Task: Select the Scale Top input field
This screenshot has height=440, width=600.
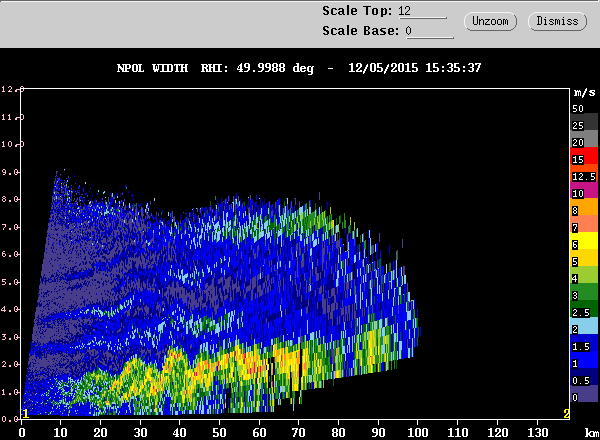Action: pyautogui.click(x=422, y=11)
